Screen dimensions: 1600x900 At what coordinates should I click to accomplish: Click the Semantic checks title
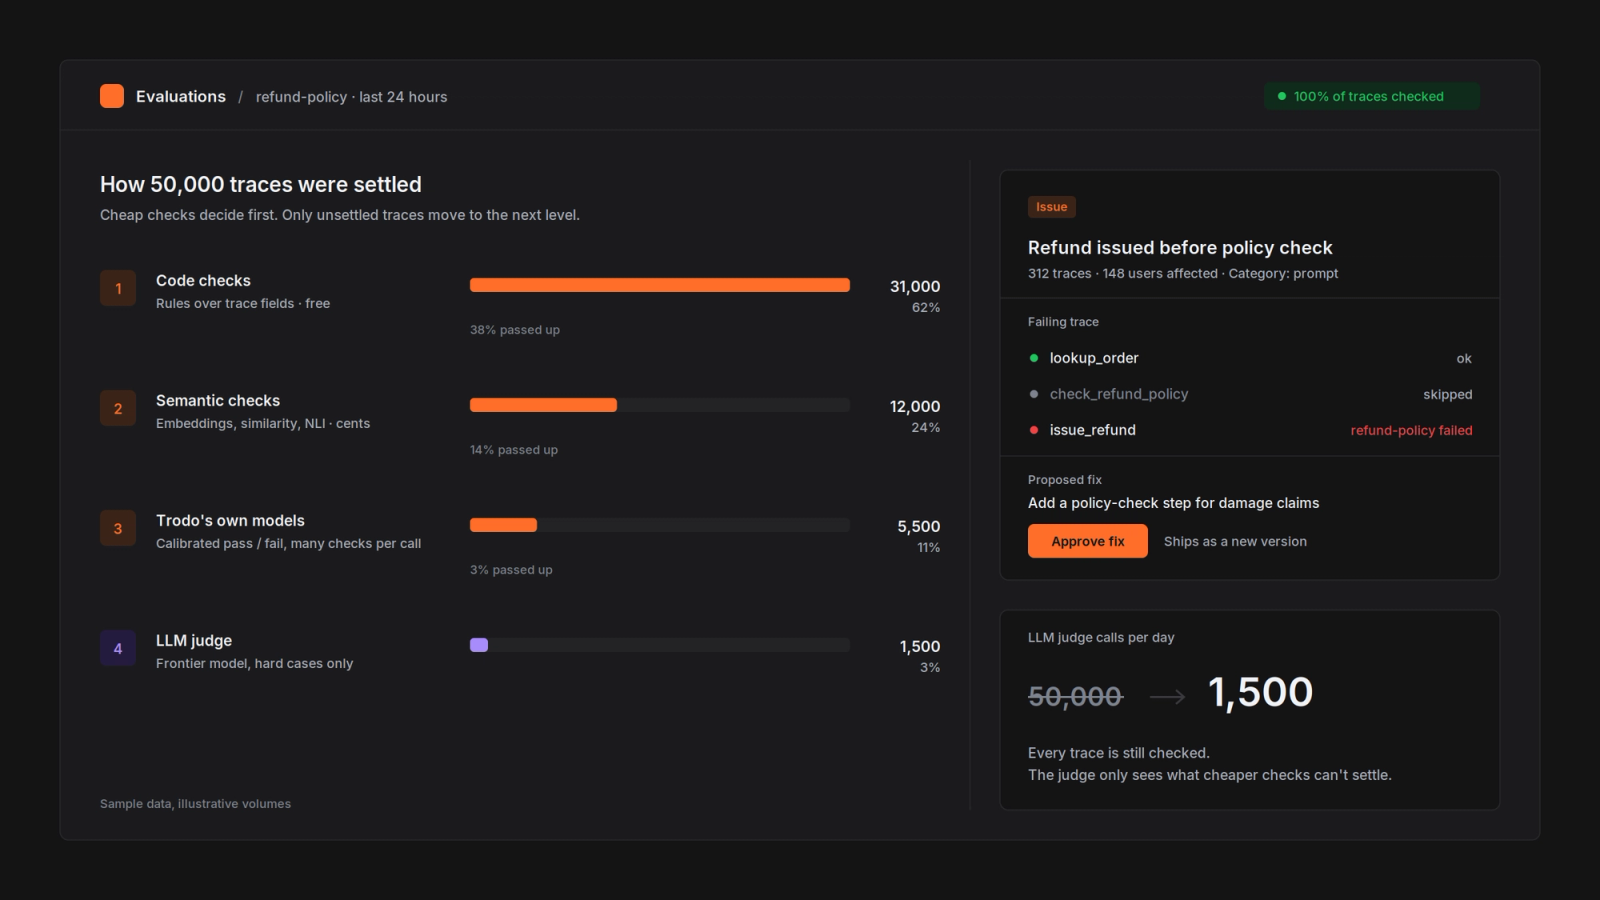pos(218,401)
